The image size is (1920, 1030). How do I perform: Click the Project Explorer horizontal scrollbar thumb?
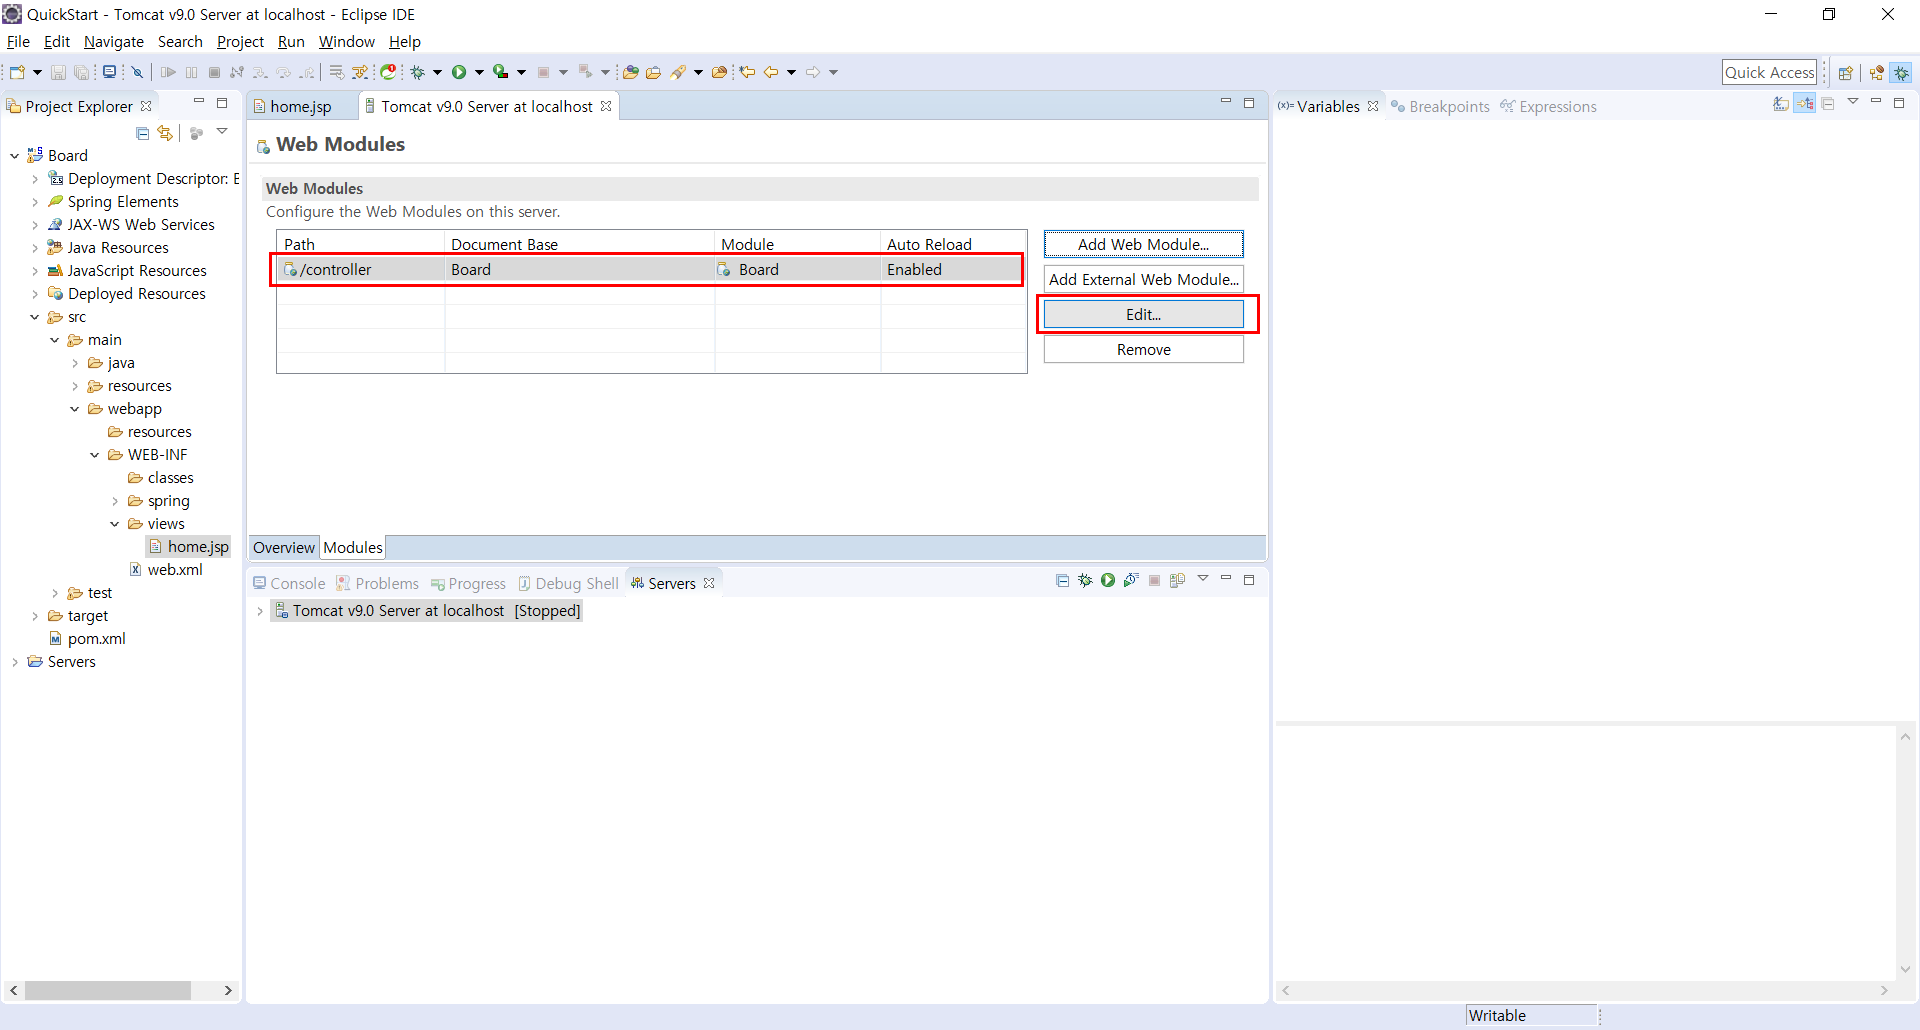[108, 990]
